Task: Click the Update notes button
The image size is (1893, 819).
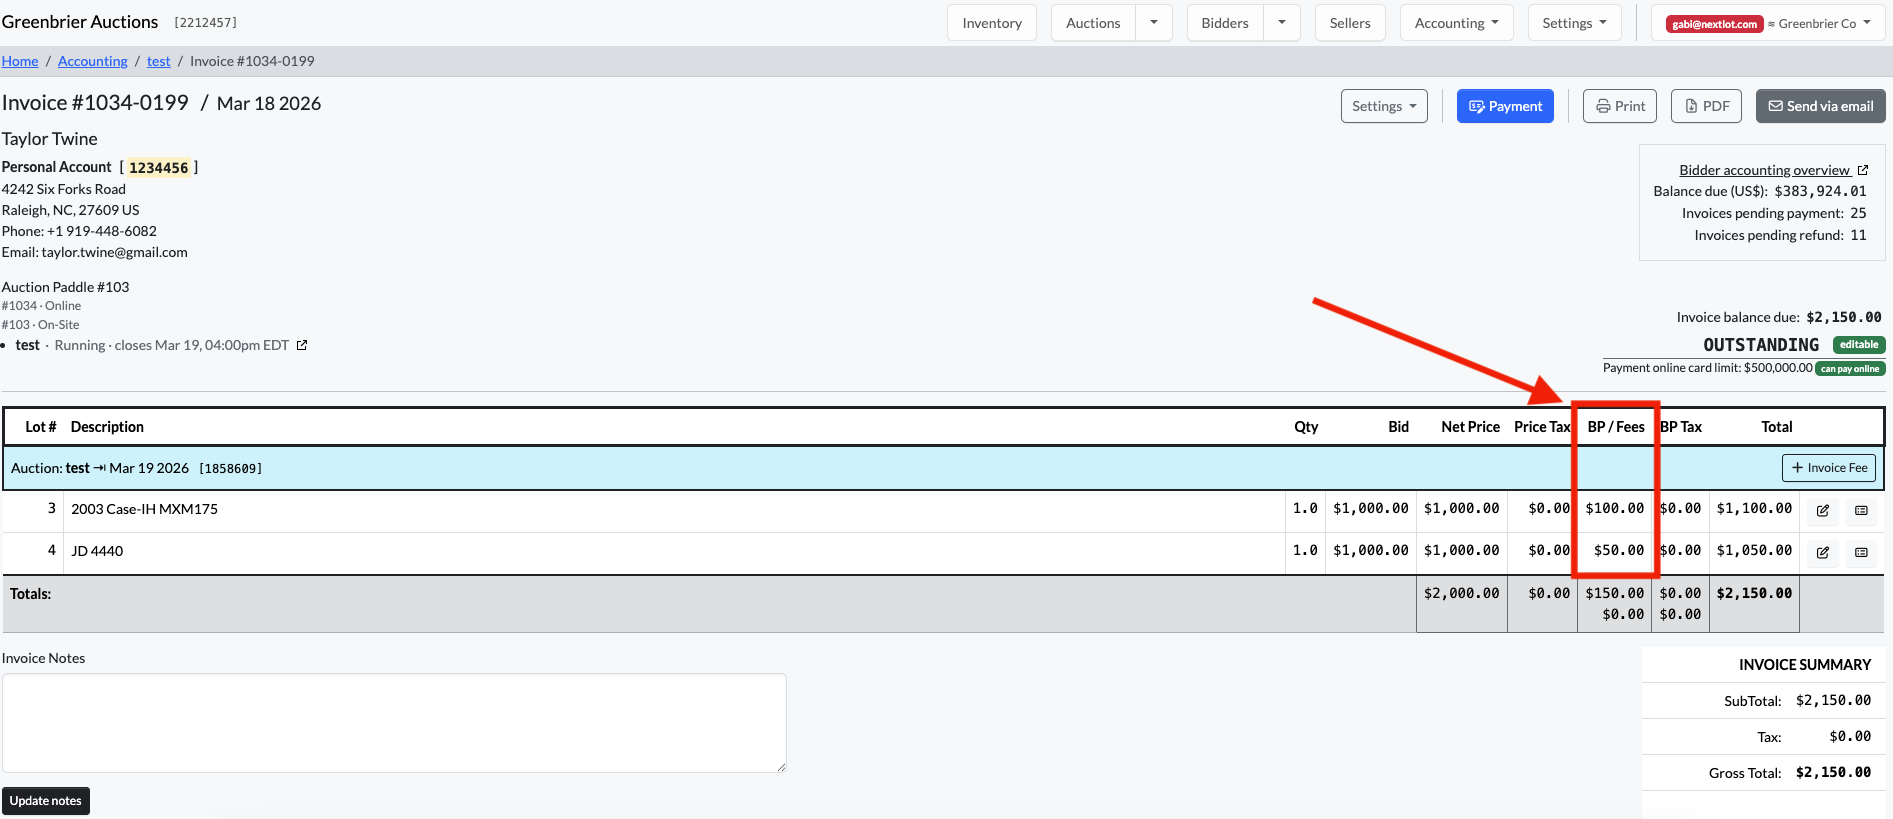Action: pos(46,801)
